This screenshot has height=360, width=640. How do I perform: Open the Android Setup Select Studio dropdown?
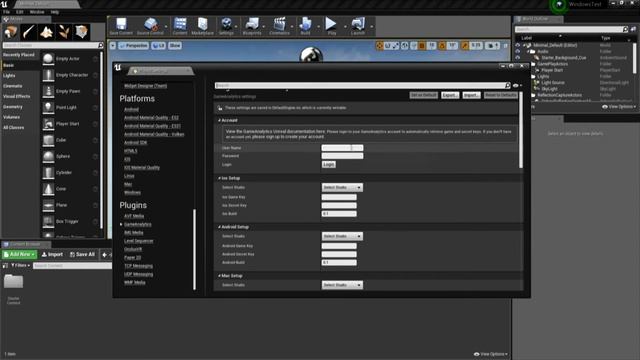click(342, 236)
